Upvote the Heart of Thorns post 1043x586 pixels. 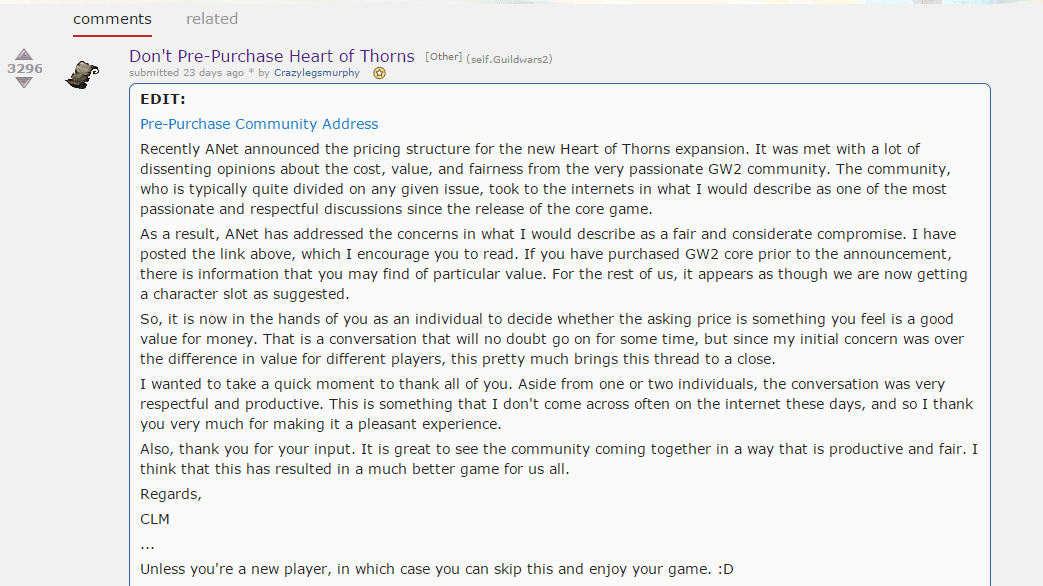[24, 55]
